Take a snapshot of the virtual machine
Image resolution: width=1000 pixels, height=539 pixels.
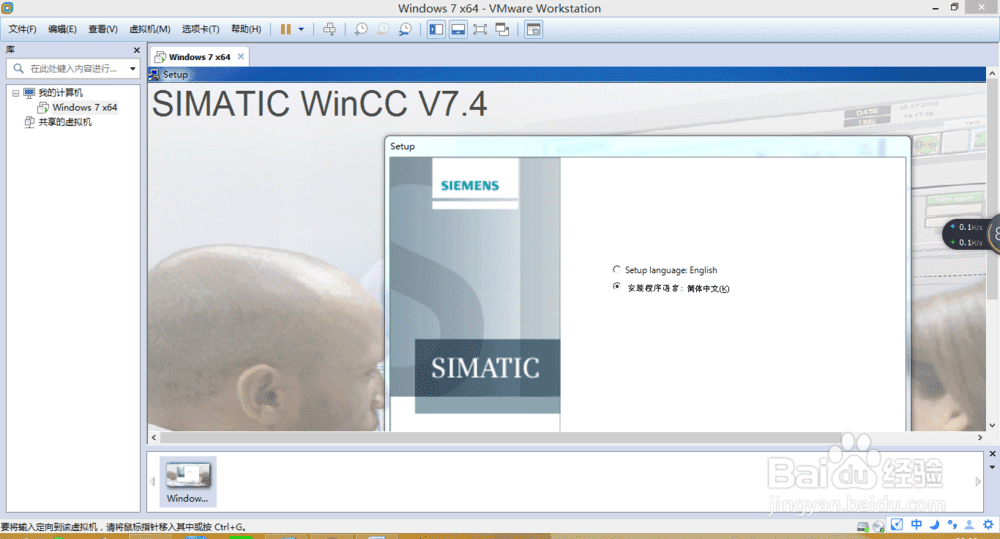pyautogui.click(x=361, y=29)
